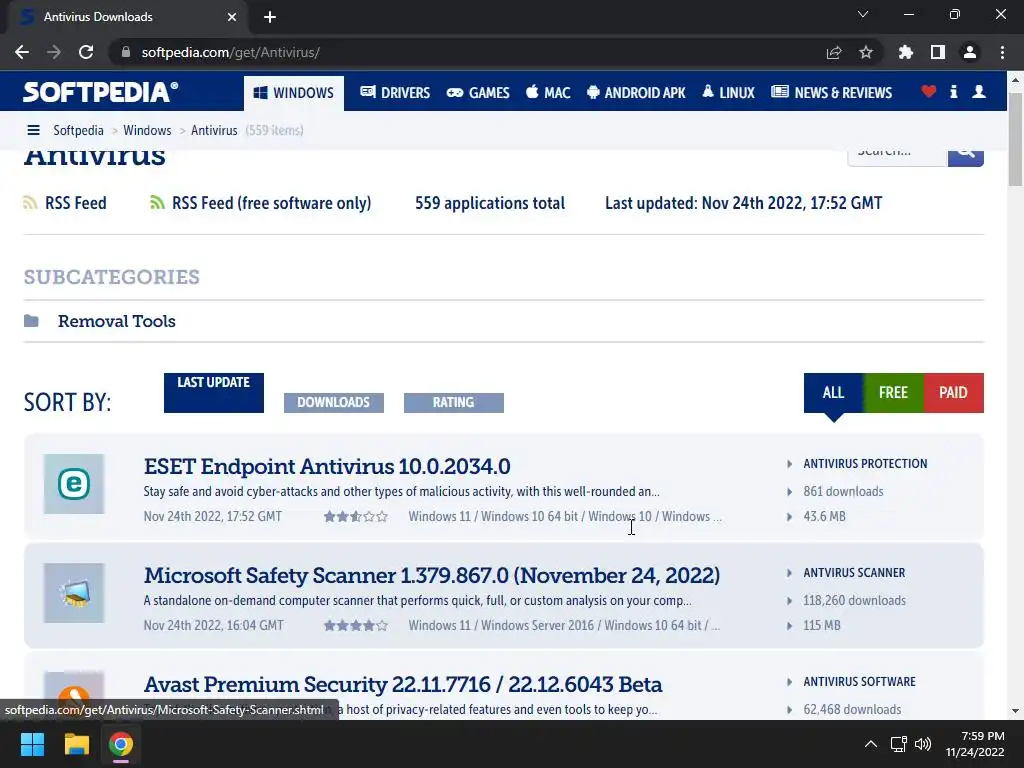The height and width of the screenshot is (768, 1024).
Task: Click the red heart favorites icon
Action: [x=929, y=91]
